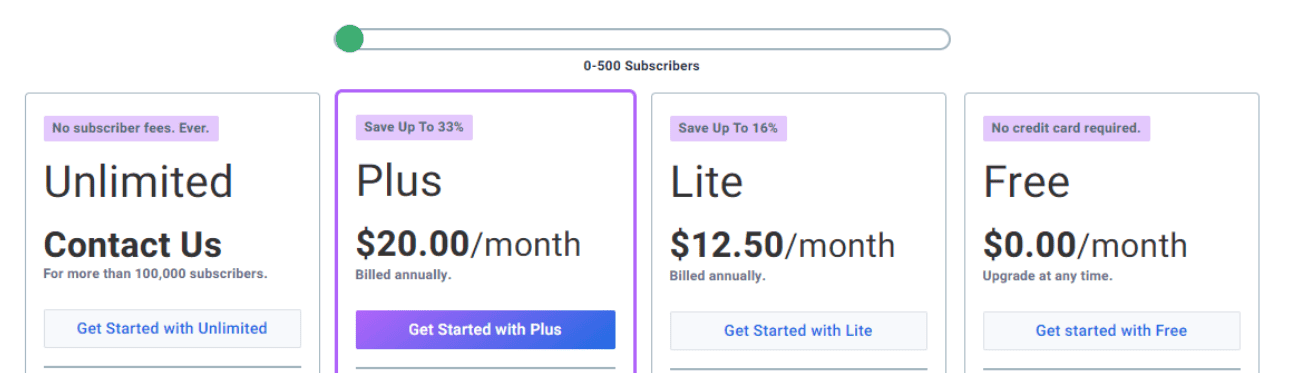Click the 0-500 Subscribers label
The width and height of the screenshot is (1290, 392).
click(642, 66)
